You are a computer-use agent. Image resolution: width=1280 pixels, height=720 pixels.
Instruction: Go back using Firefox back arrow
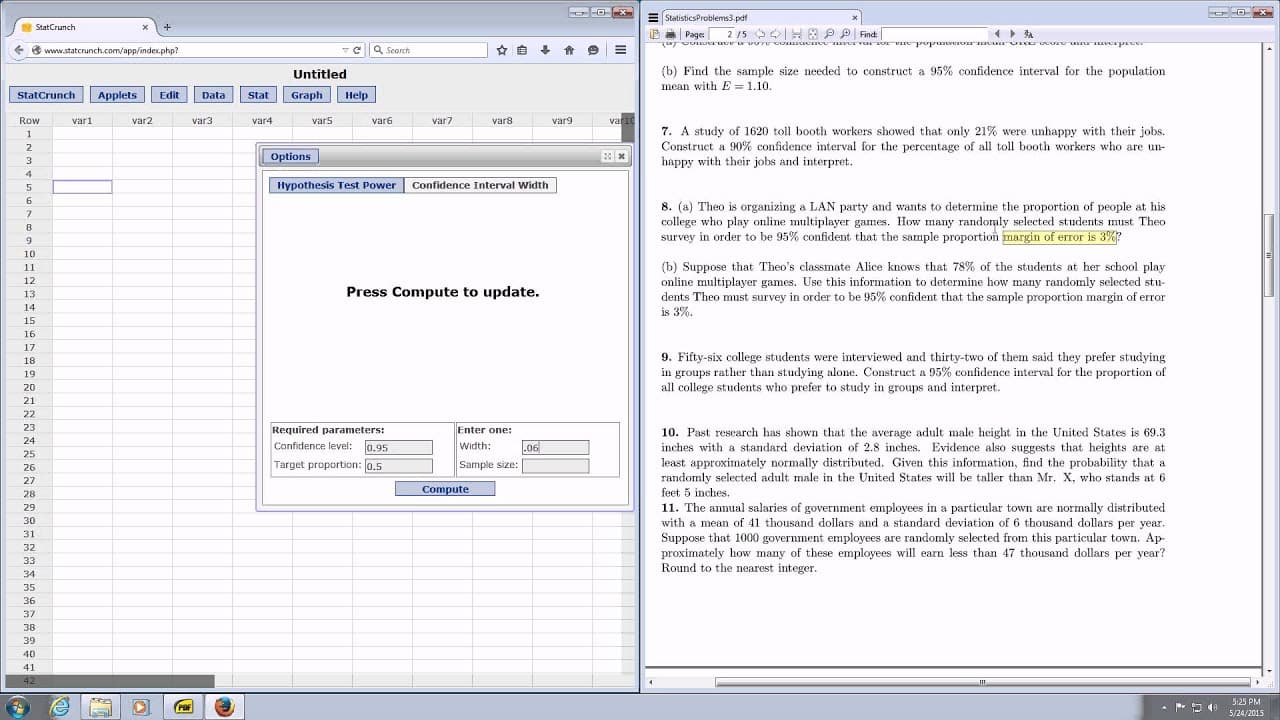[20, 50]
